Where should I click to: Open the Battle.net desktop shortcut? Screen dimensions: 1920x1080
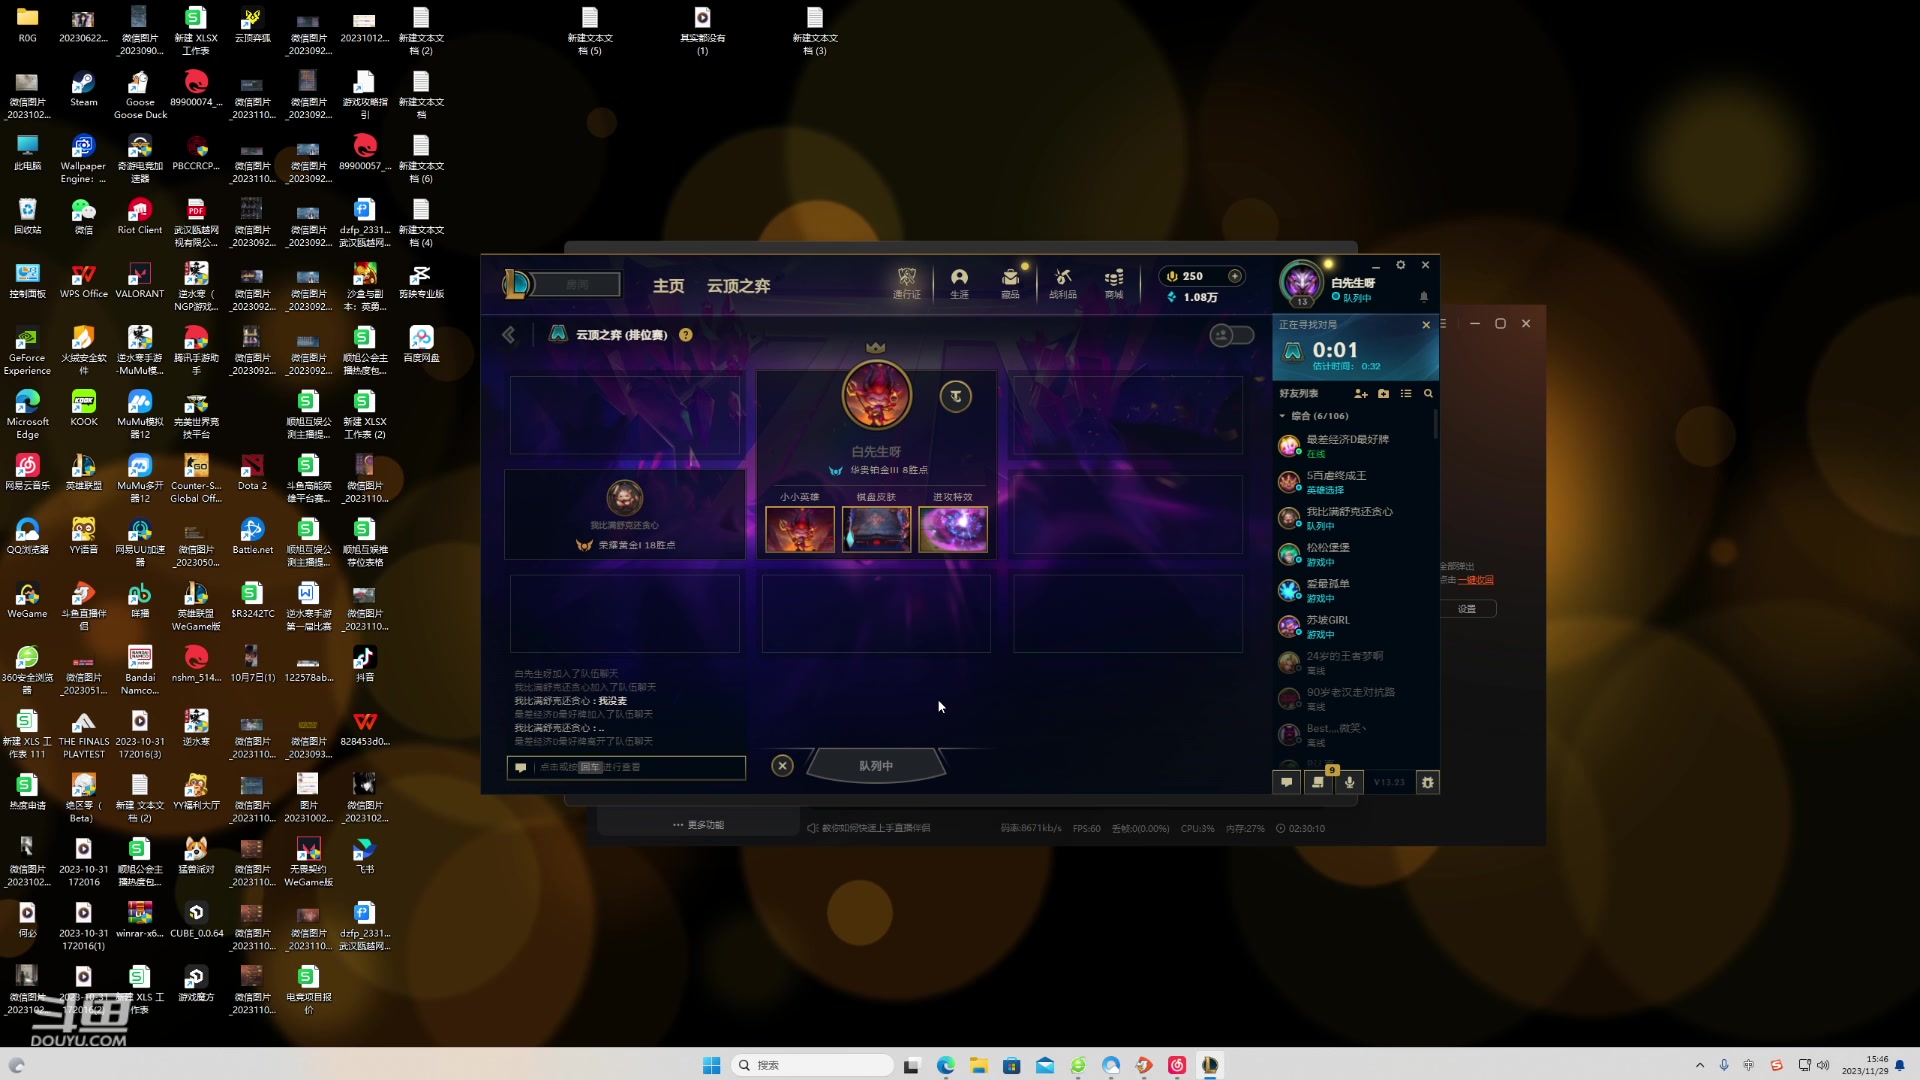coord(252,537)
